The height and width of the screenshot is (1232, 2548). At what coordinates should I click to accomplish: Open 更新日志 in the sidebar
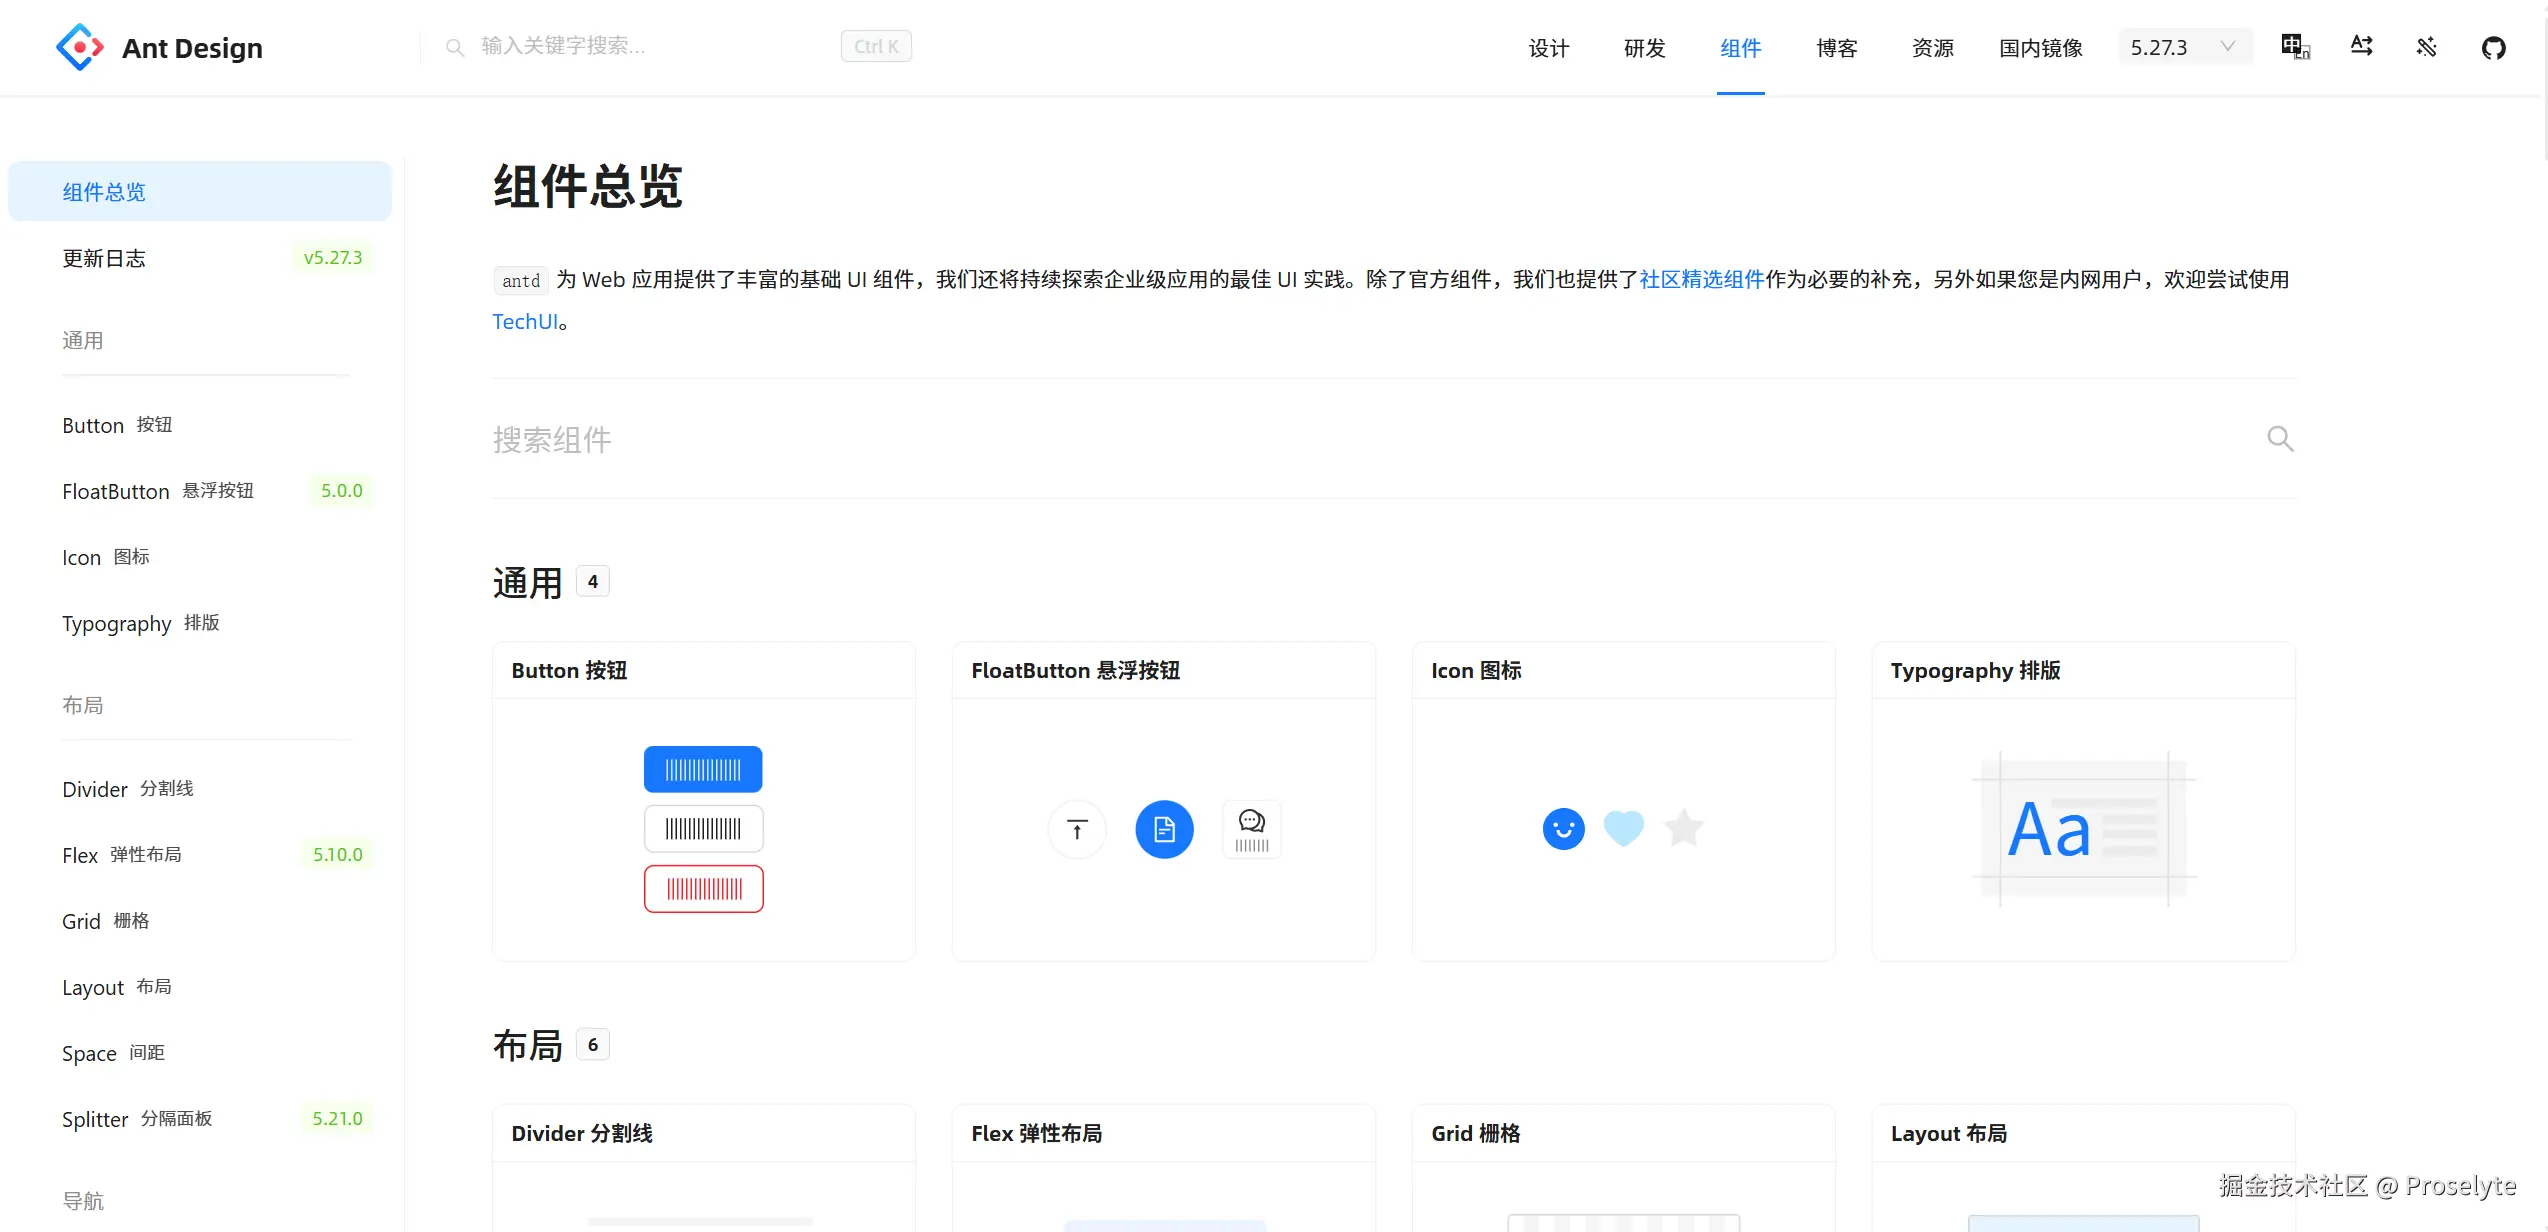tap(200, 258)
